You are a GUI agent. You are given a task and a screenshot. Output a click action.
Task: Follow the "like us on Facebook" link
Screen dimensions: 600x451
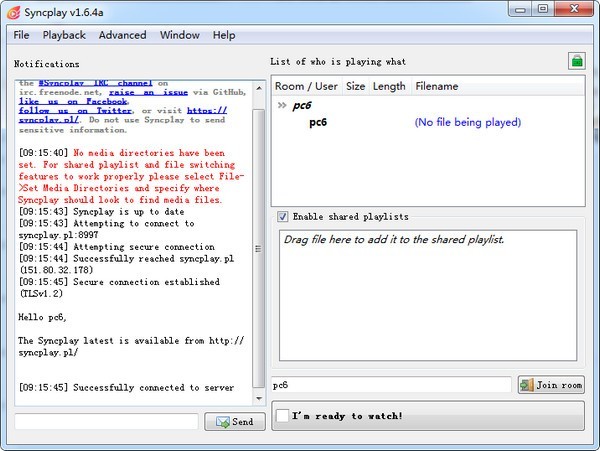click(x=73, y=101)
